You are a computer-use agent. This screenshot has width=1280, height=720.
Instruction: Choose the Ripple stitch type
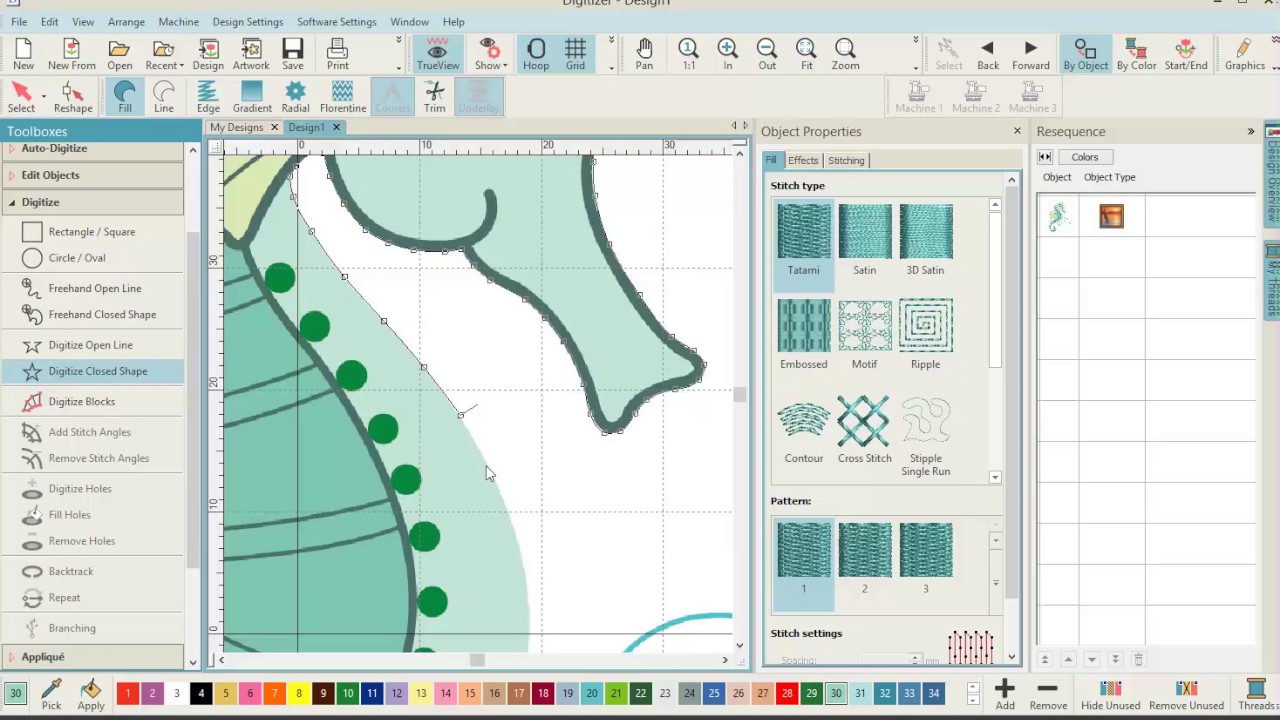pos(926,334)
